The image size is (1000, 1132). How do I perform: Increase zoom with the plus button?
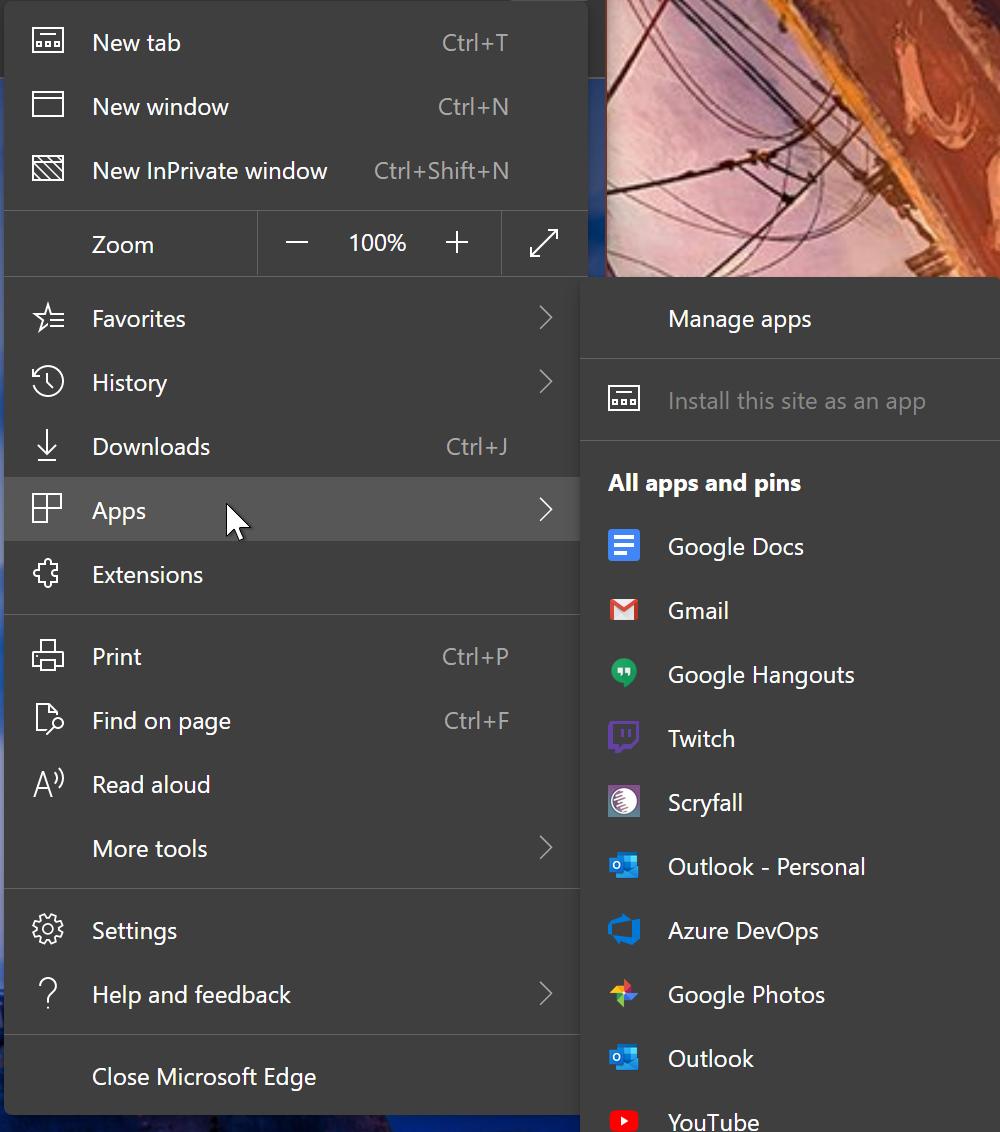click(x=456, y=243)
